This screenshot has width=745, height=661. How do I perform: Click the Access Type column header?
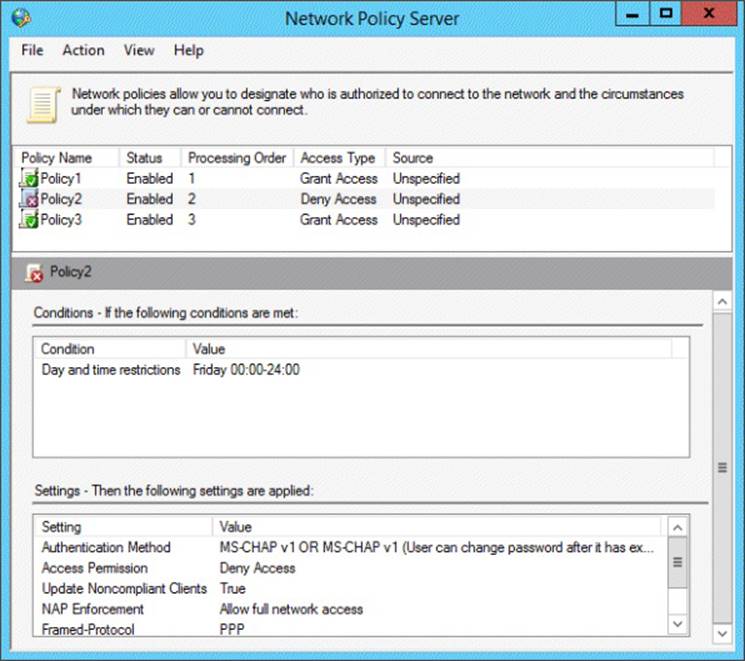click(x=337, y=158)
